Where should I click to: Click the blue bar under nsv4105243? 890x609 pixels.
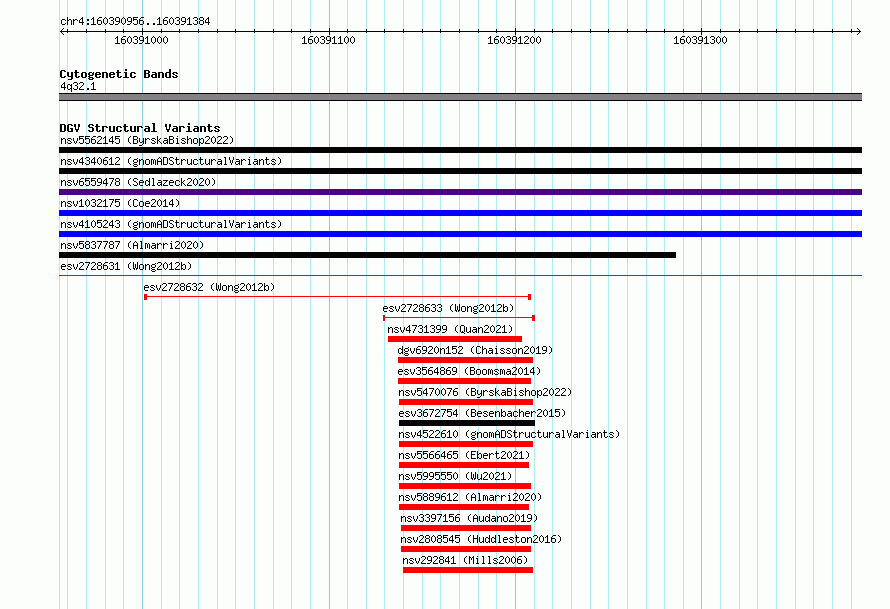click(x=460, y=234)
